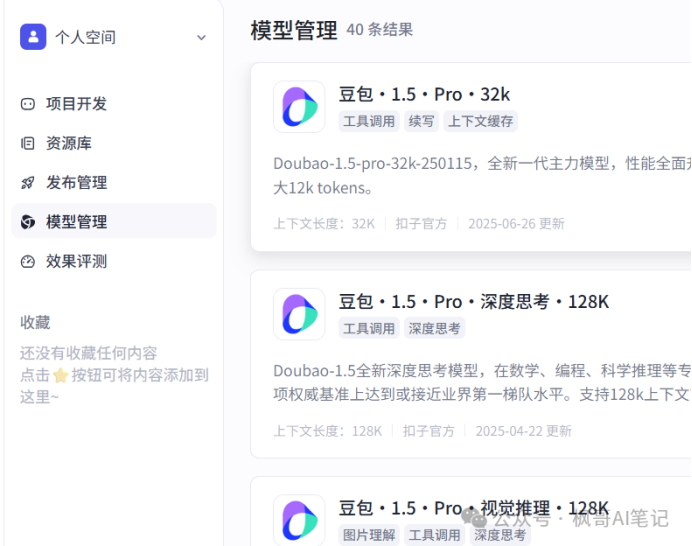Click 深度思考 tag on the 深度思考 128K model
Image resolution: width=692 pixels, height=546 pixels.
tap(434, 328)
